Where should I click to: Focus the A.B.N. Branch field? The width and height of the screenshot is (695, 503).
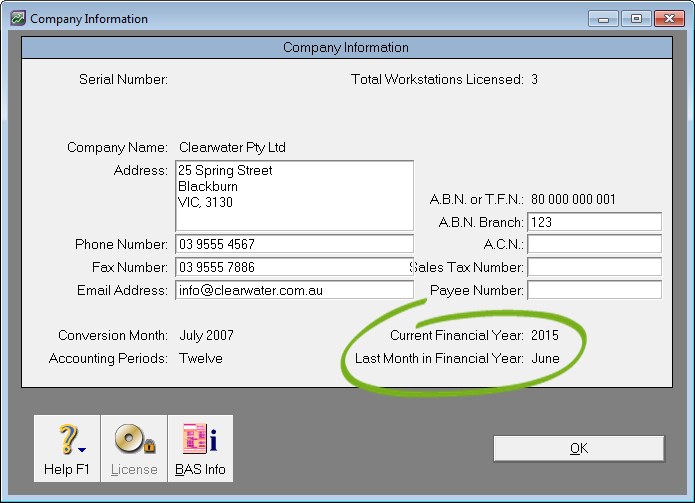coord(594,222)
